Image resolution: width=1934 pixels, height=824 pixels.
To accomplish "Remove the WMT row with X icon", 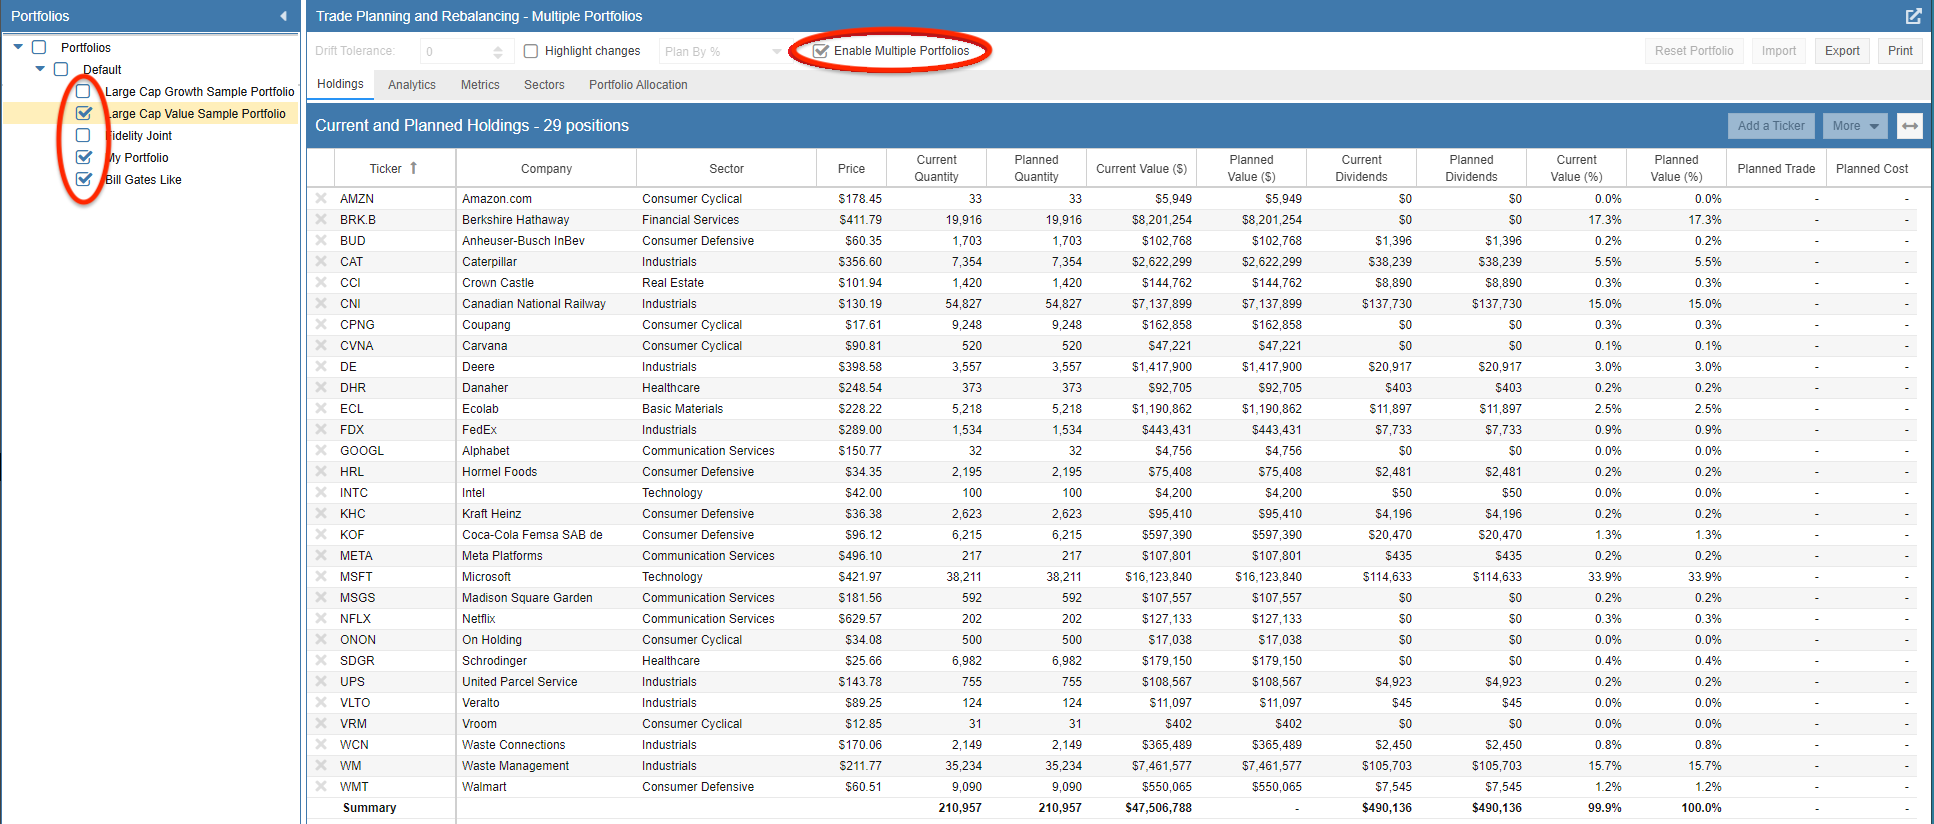I will (x=321, y=786).
